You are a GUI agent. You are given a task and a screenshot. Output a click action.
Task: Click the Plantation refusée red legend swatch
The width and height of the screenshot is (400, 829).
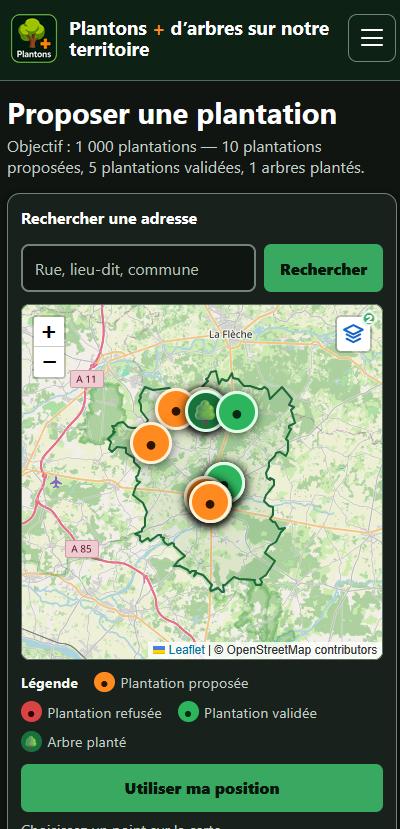click(32, 712)
